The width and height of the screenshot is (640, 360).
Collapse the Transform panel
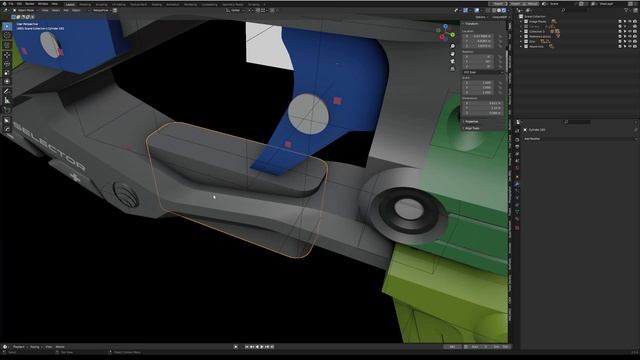471,24
